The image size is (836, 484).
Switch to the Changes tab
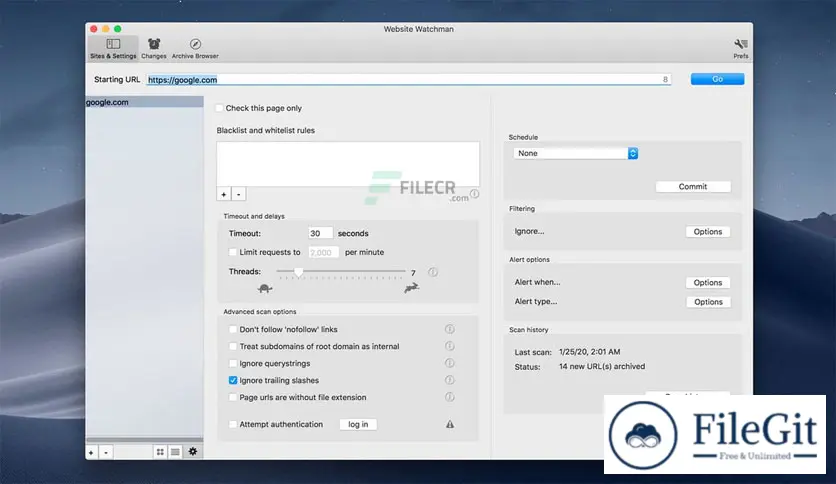pos(154,48)
